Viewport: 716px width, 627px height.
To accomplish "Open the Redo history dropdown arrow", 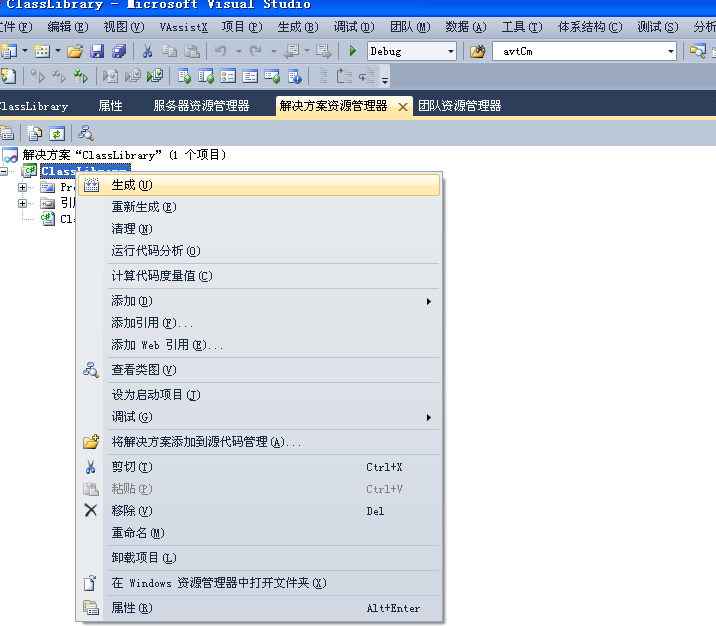I will (274, 51).
